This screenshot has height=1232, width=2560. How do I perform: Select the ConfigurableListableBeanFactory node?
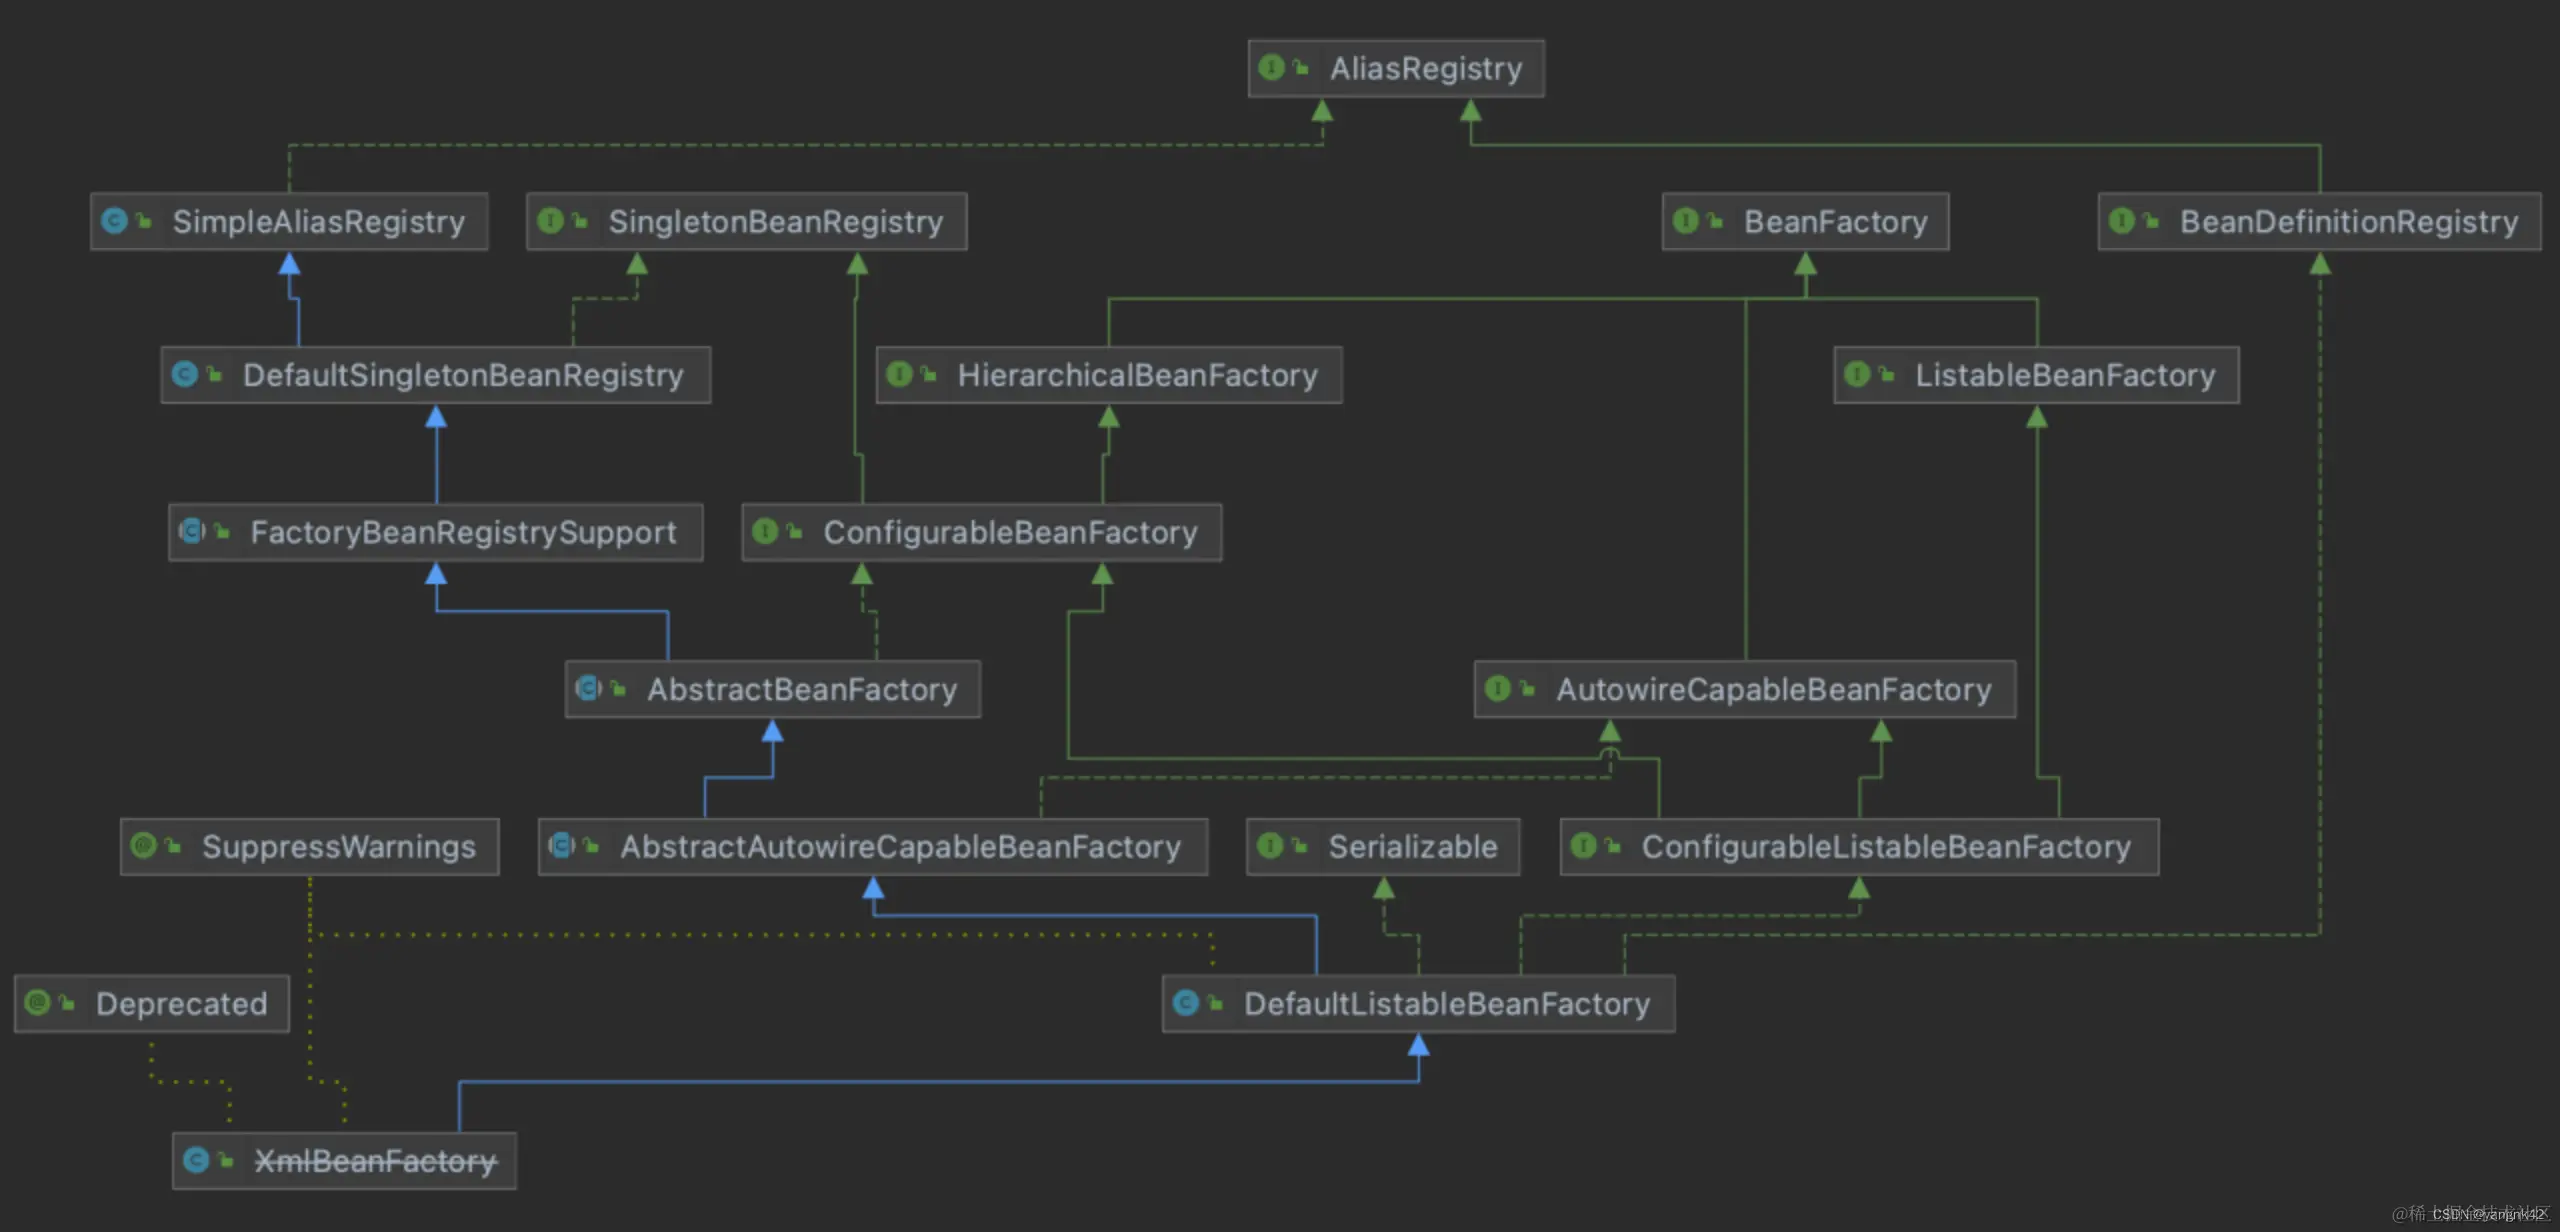pos(1885,847)
